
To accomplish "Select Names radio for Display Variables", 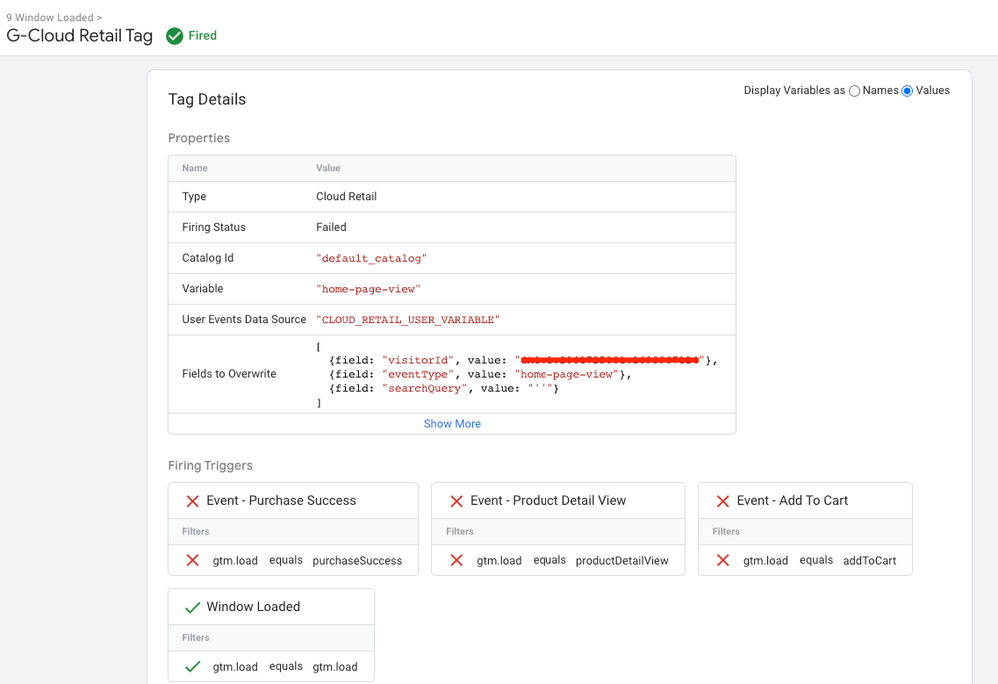I will 854,91.
